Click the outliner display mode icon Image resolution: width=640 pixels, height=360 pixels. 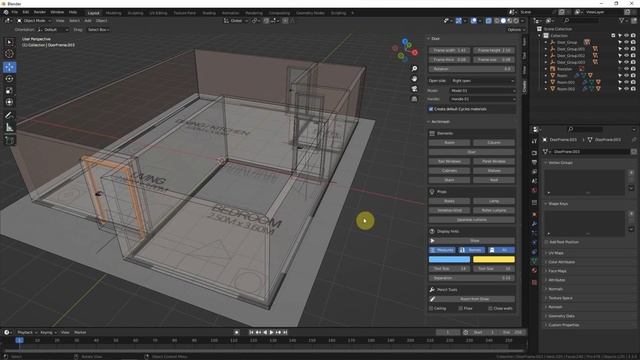click(x=550, y=20)
